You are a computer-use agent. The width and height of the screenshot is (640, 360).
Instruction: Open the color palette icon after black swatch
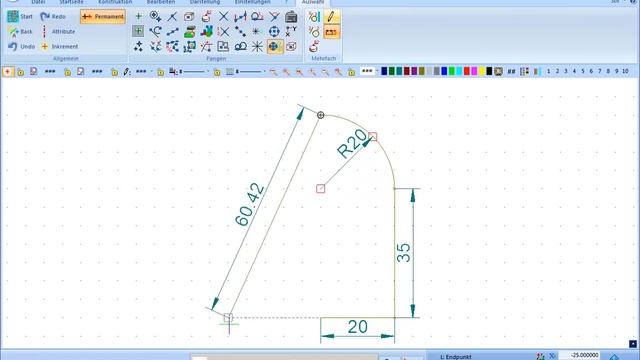click(x=498, y=72)
